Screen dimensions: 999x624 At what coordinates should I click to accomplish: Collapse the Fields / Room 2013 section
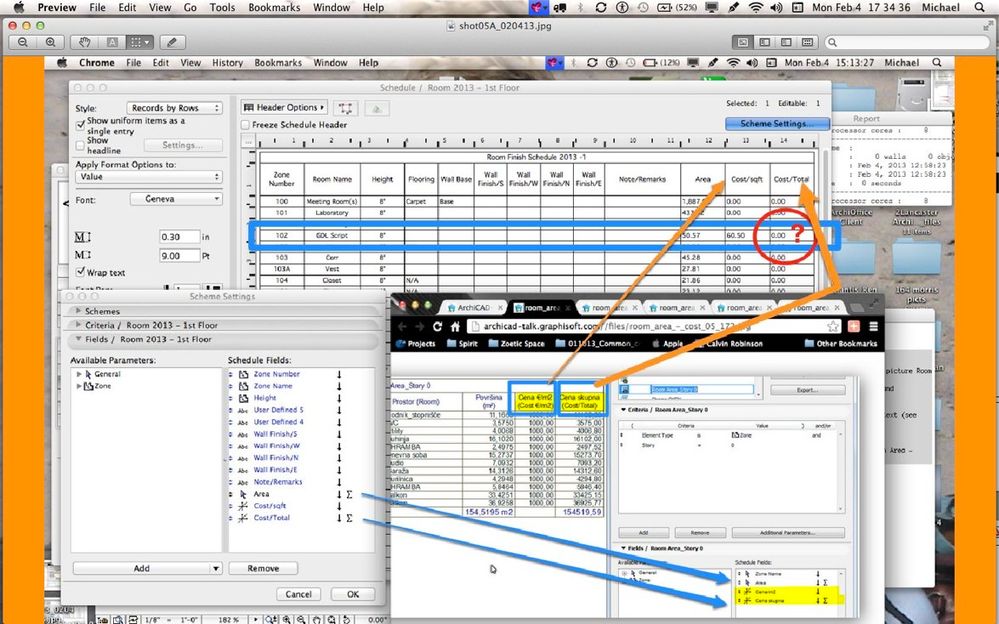point(78,339)
